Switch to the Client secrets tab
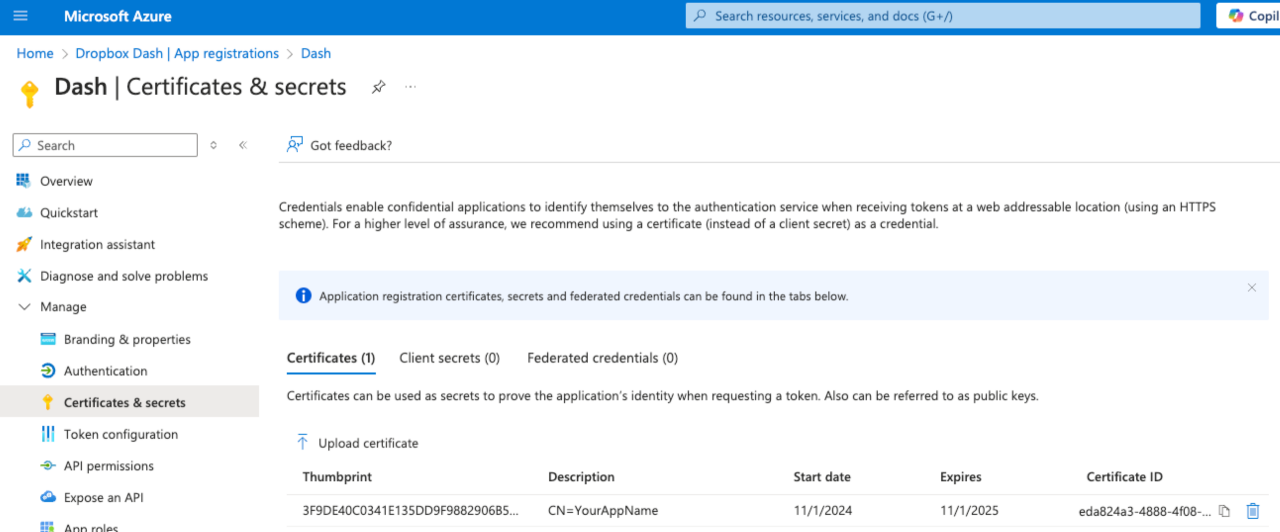 (449, 358)
